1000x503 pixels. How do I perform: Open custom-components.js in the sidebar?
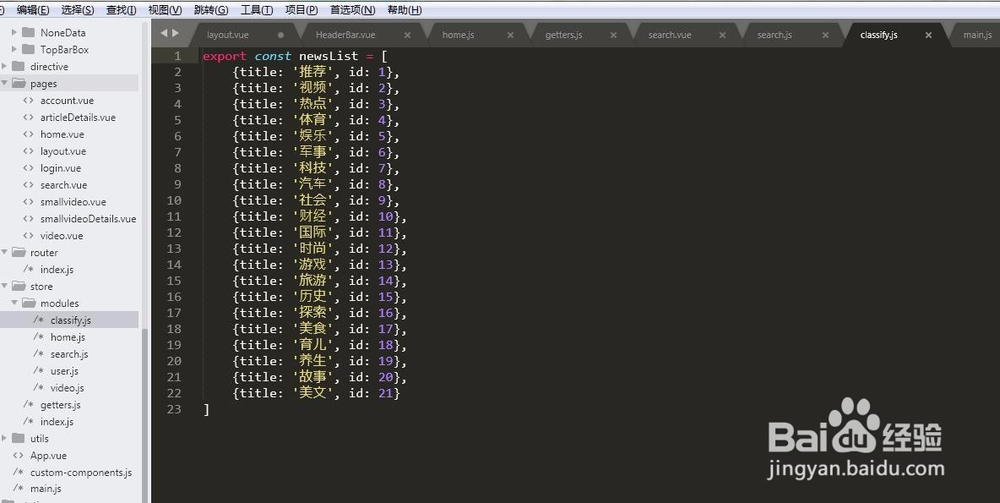point(81,472)
